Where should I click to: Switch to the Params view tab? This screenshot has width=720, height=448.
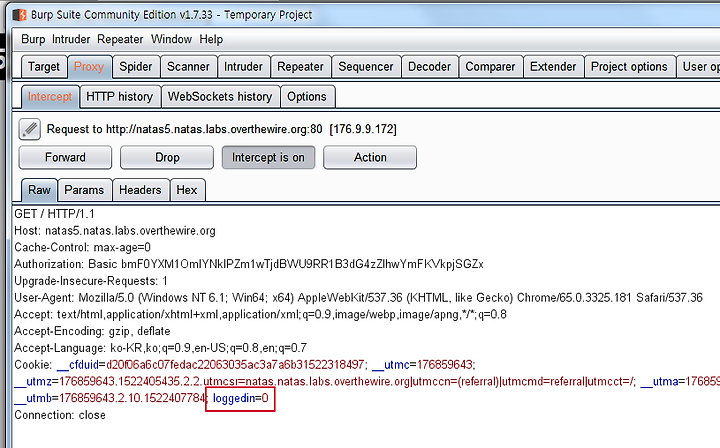coord(84,190)
